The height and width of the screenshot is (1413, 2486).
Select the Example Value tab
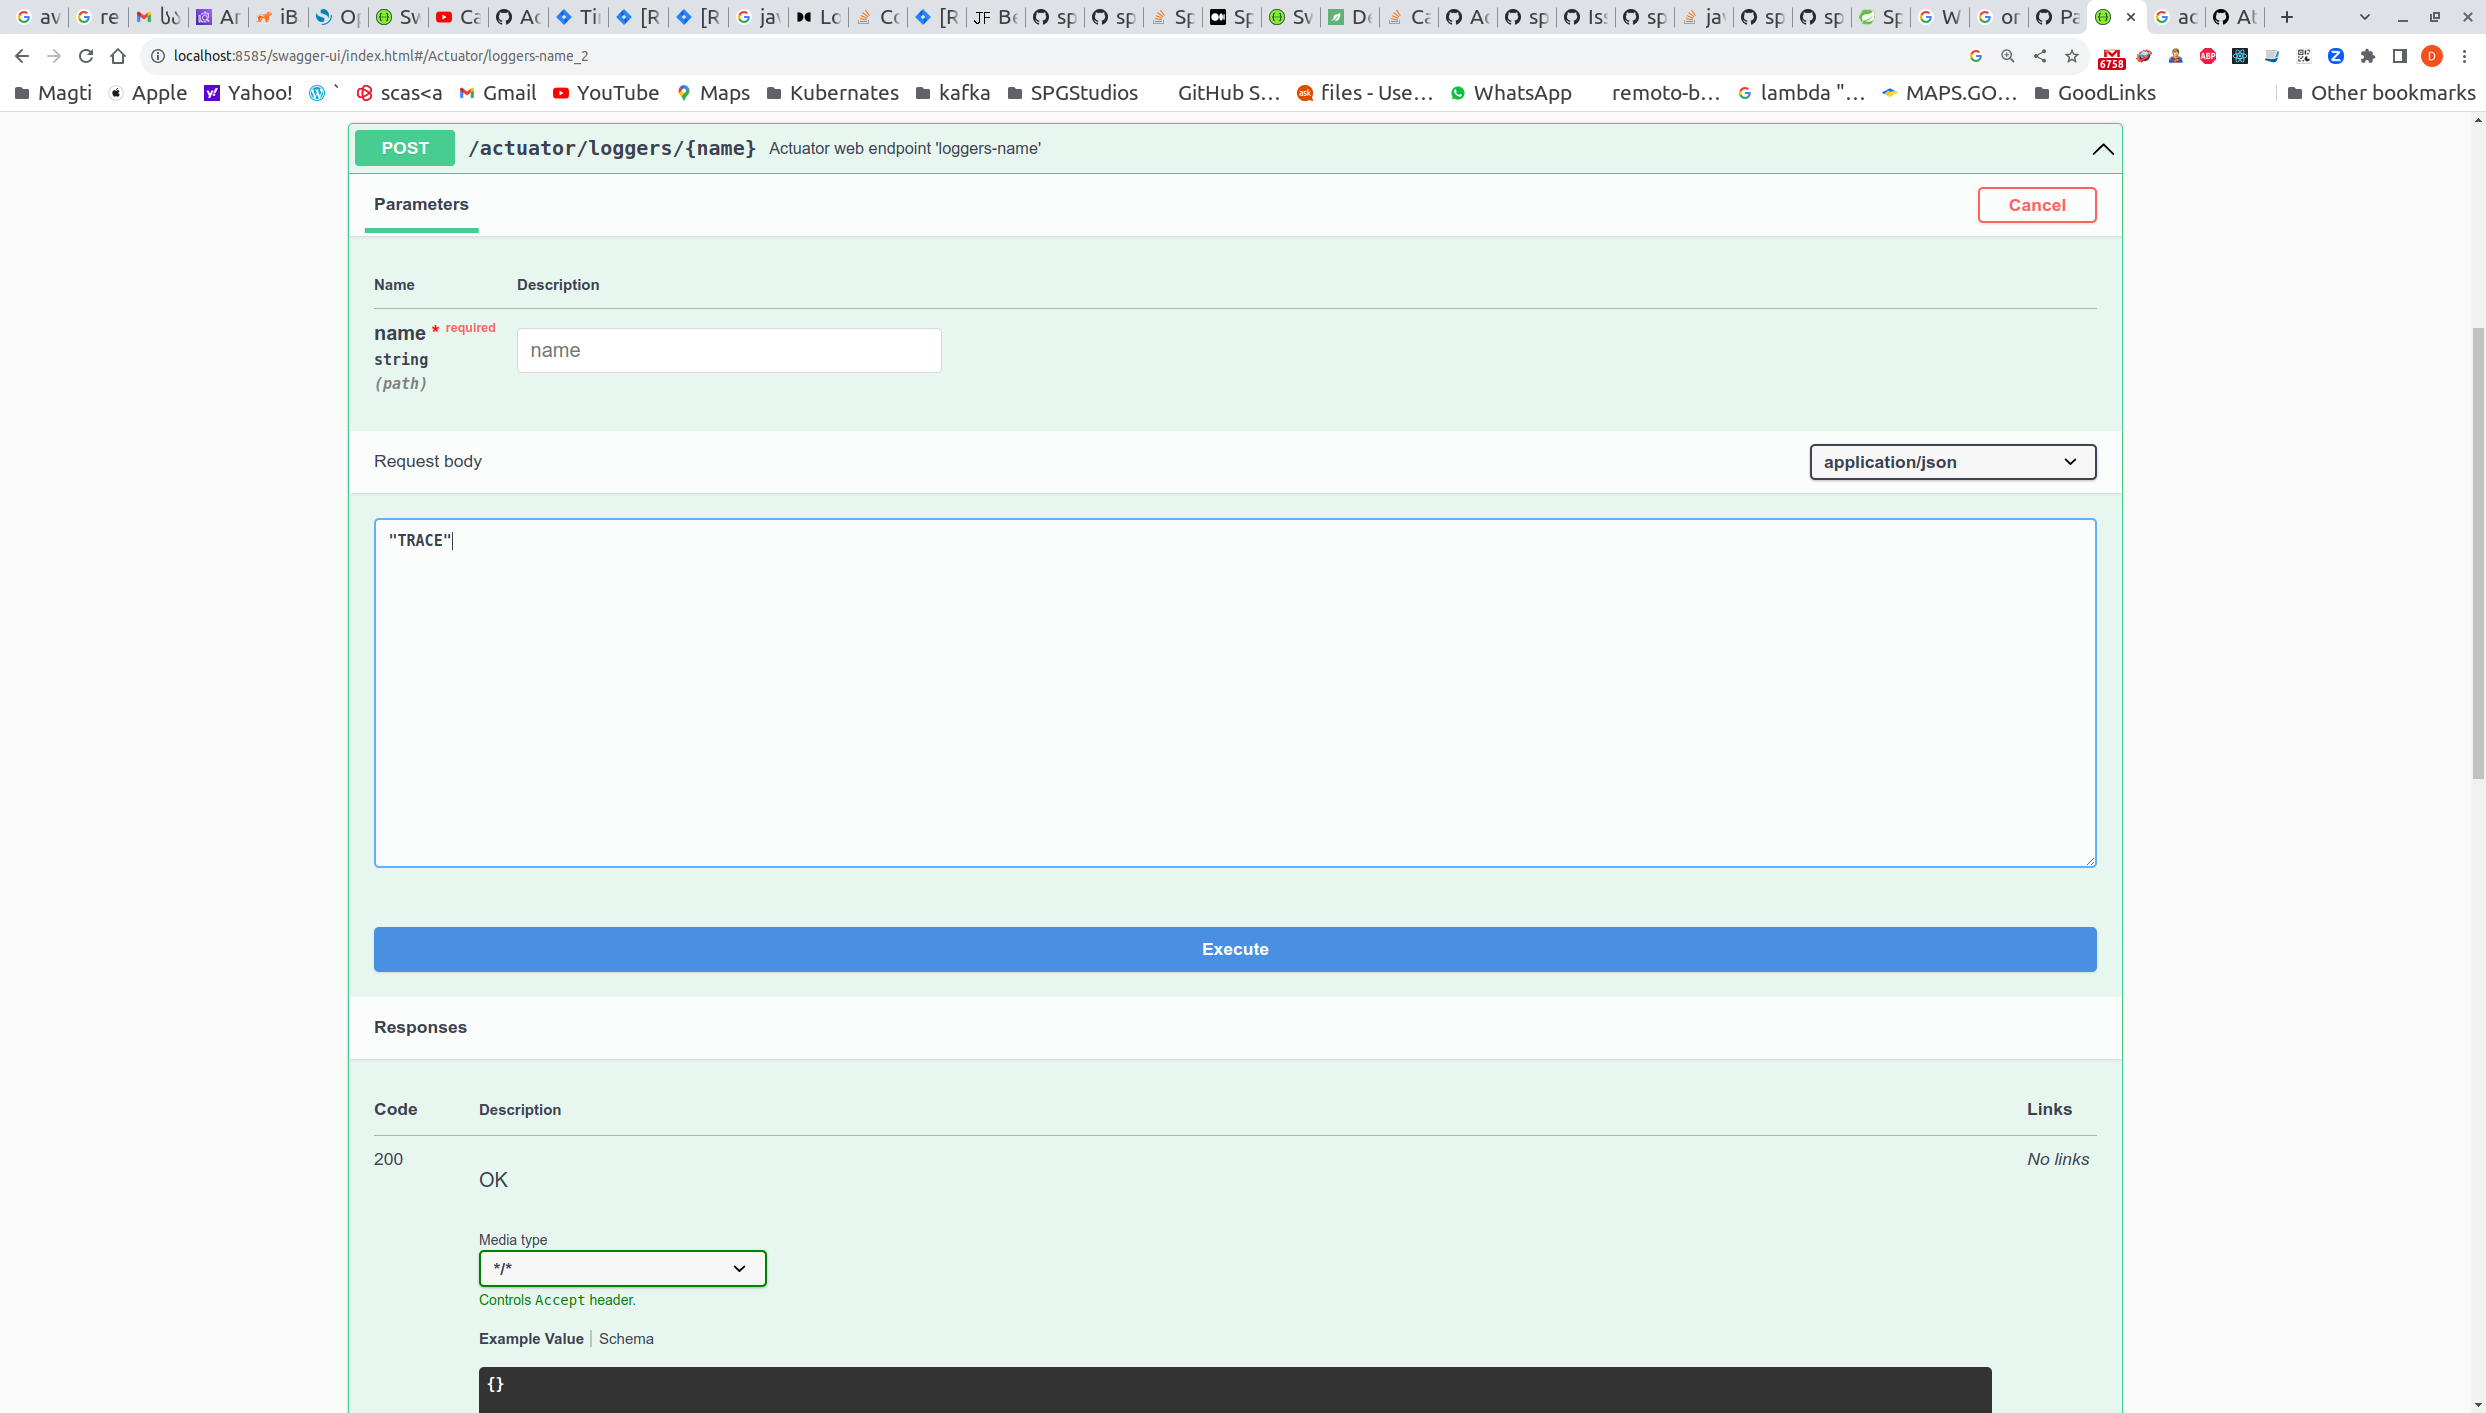pyautogui.click(x=531, y=1338)
